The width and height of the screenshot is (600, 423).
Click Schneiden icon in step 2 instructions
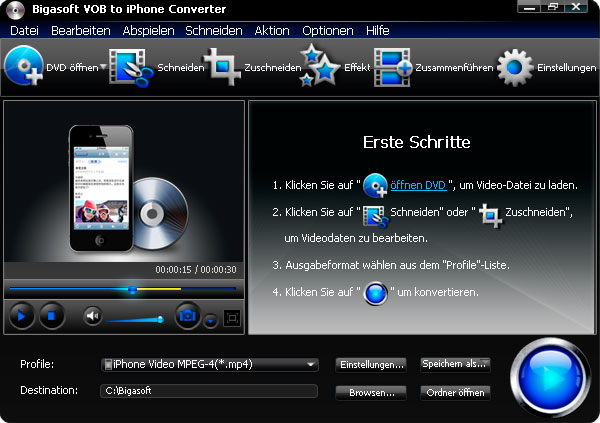click(x=375, y=216)
